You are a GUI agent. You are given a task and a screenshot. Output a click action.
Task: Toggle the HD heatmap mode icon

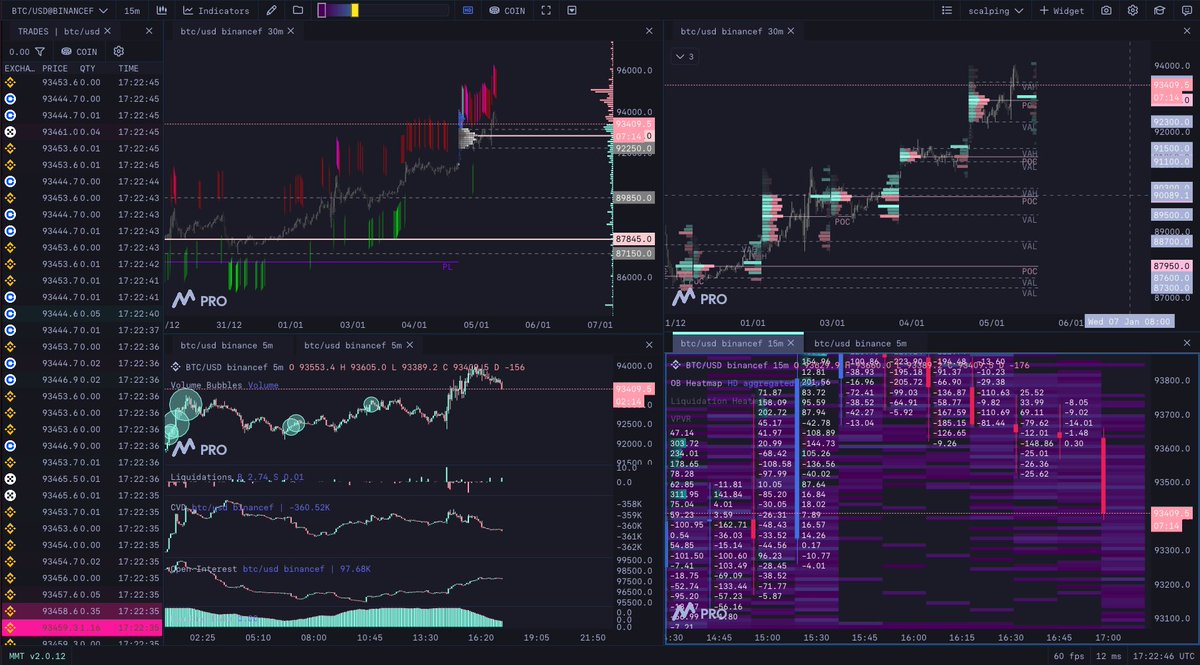pyautogui.click(x=469, y=10)
